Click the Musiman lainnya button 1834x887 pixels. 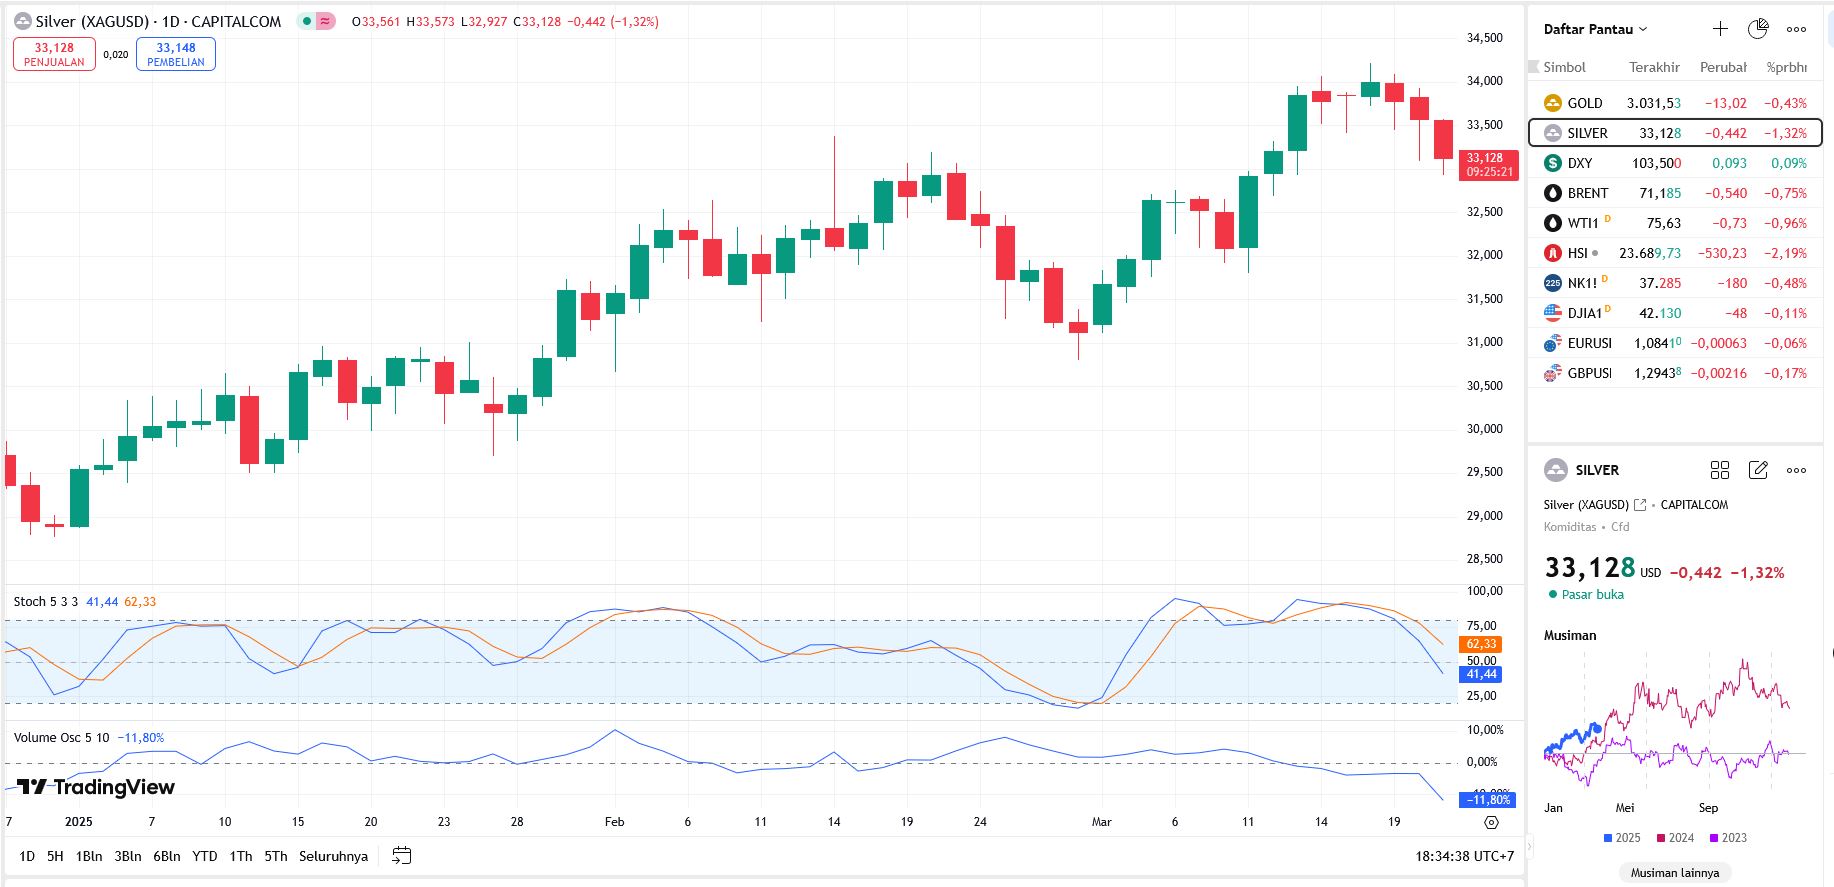[1675, 873]
